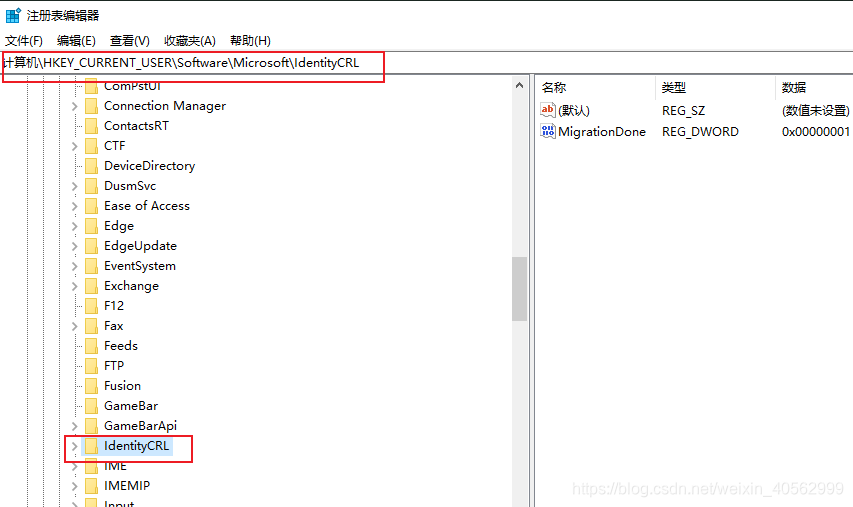Open the 查看(V) menu
The width and height of the screenshot is (853, 507).
pyautogui.click(x=129, y=41)
